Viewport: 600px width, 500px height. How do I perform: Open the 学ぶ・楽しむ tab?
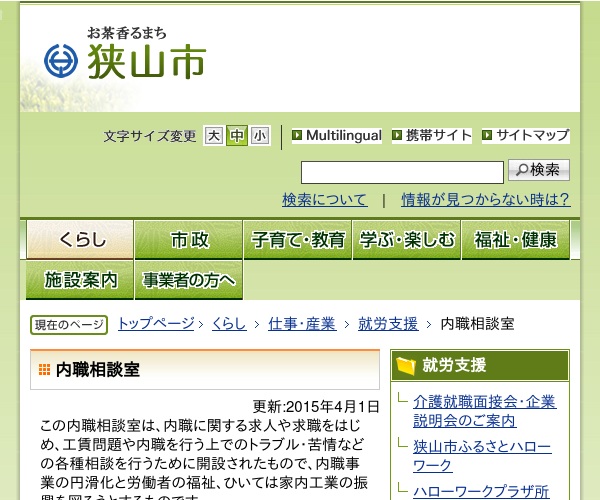(x=407, y=240)
